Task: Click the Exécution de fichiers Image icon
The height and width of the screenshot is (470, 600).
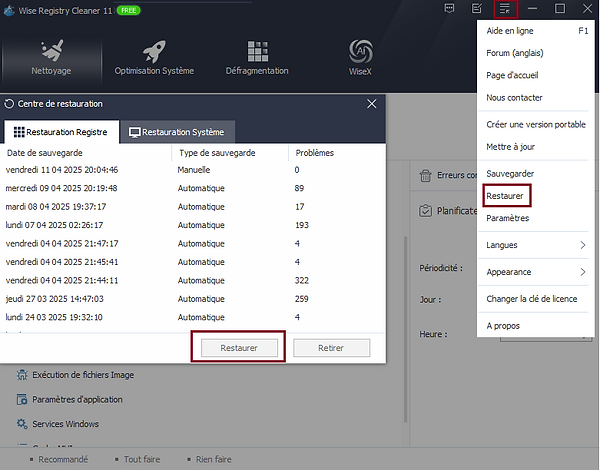Action: [x=22, y=375]
